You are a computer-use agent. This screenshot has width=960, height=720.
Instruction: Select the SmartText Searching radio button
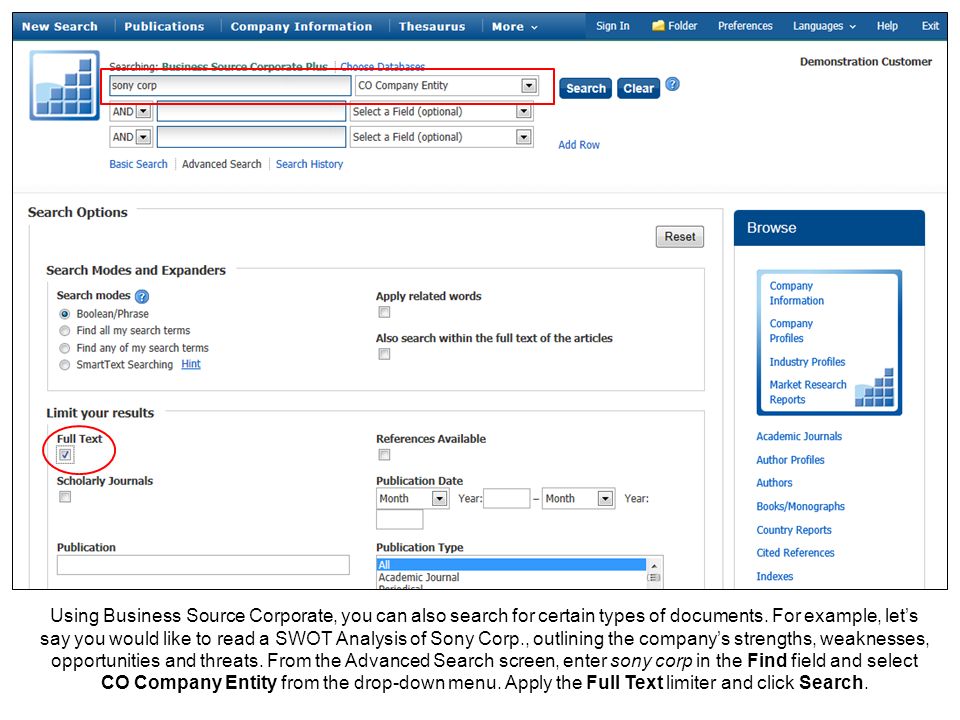tap(64, 365)
